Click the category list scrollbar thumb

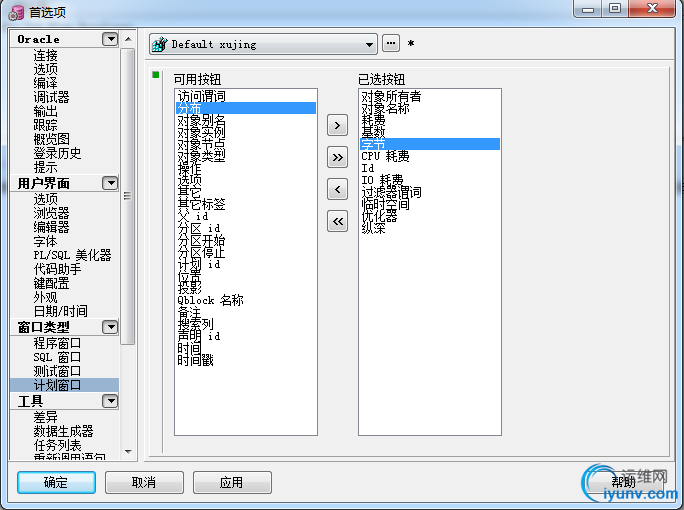pyautogui.click(x=127, y=196)
